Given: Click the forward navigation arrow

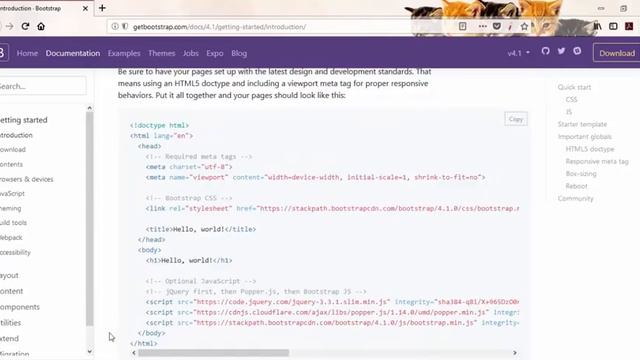Looking at the screenshot, I should pyautogui.click(x=9, y=27).
